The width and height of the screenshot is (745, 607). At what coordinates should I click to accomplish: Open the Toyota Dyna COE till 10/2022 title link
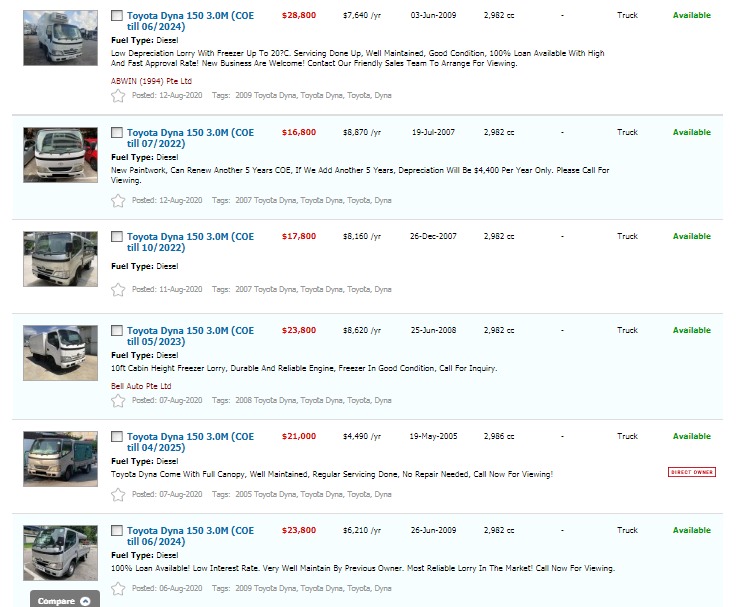tap(190, 242)
